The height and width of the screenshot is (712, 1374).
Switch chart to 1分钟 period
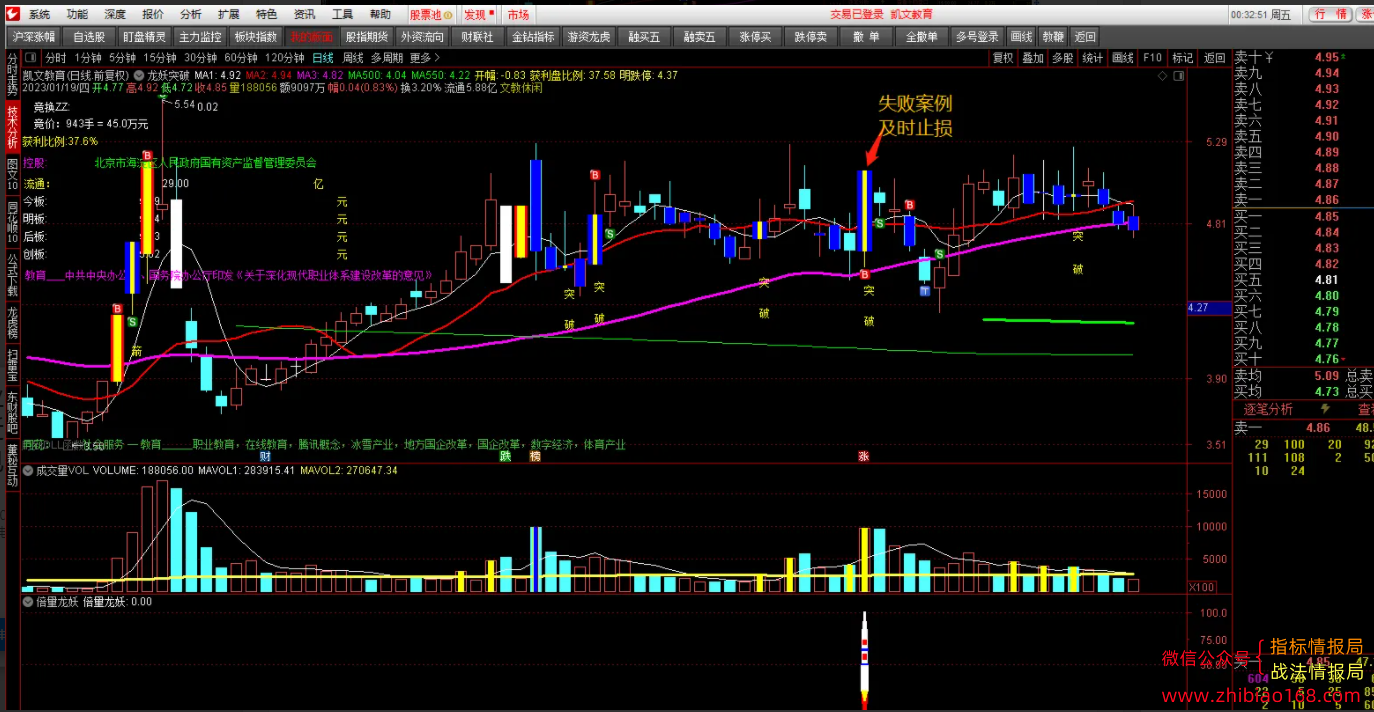pos(88,58)
